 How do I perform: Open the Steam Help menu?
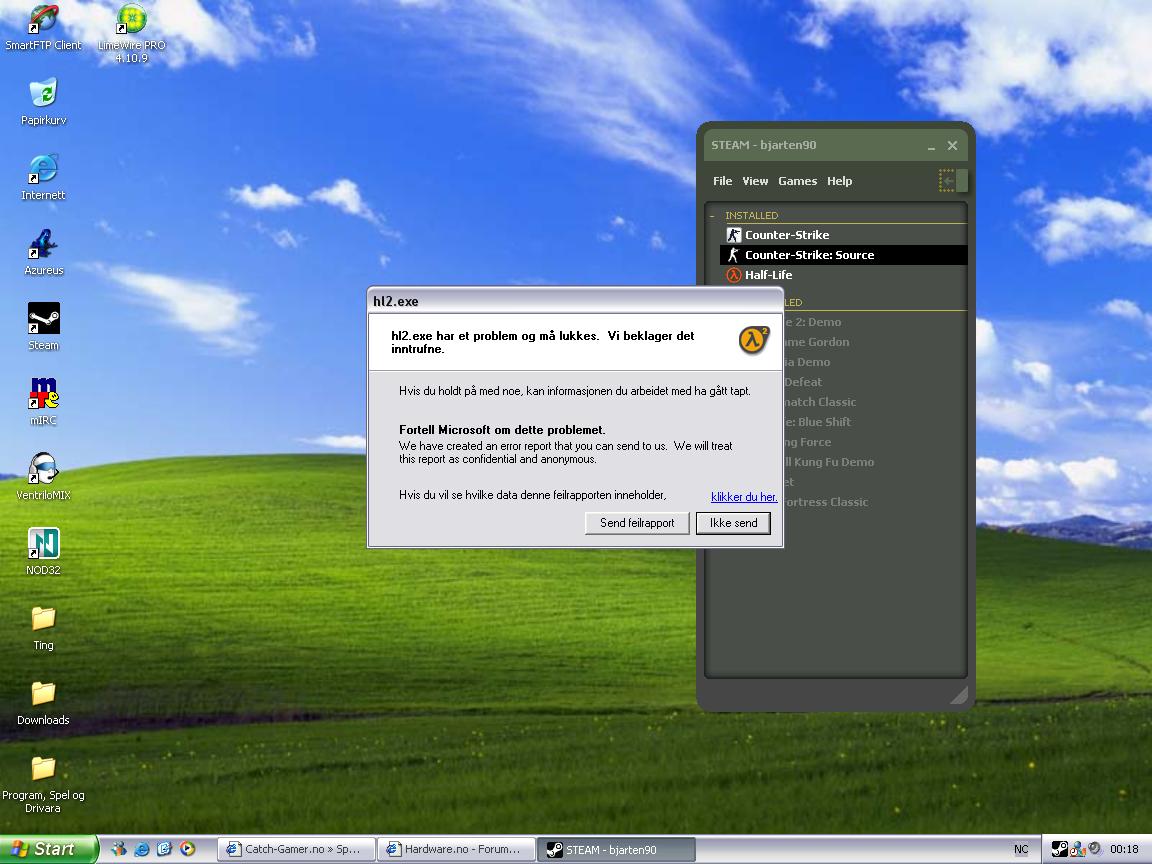[x=839, y=181]
